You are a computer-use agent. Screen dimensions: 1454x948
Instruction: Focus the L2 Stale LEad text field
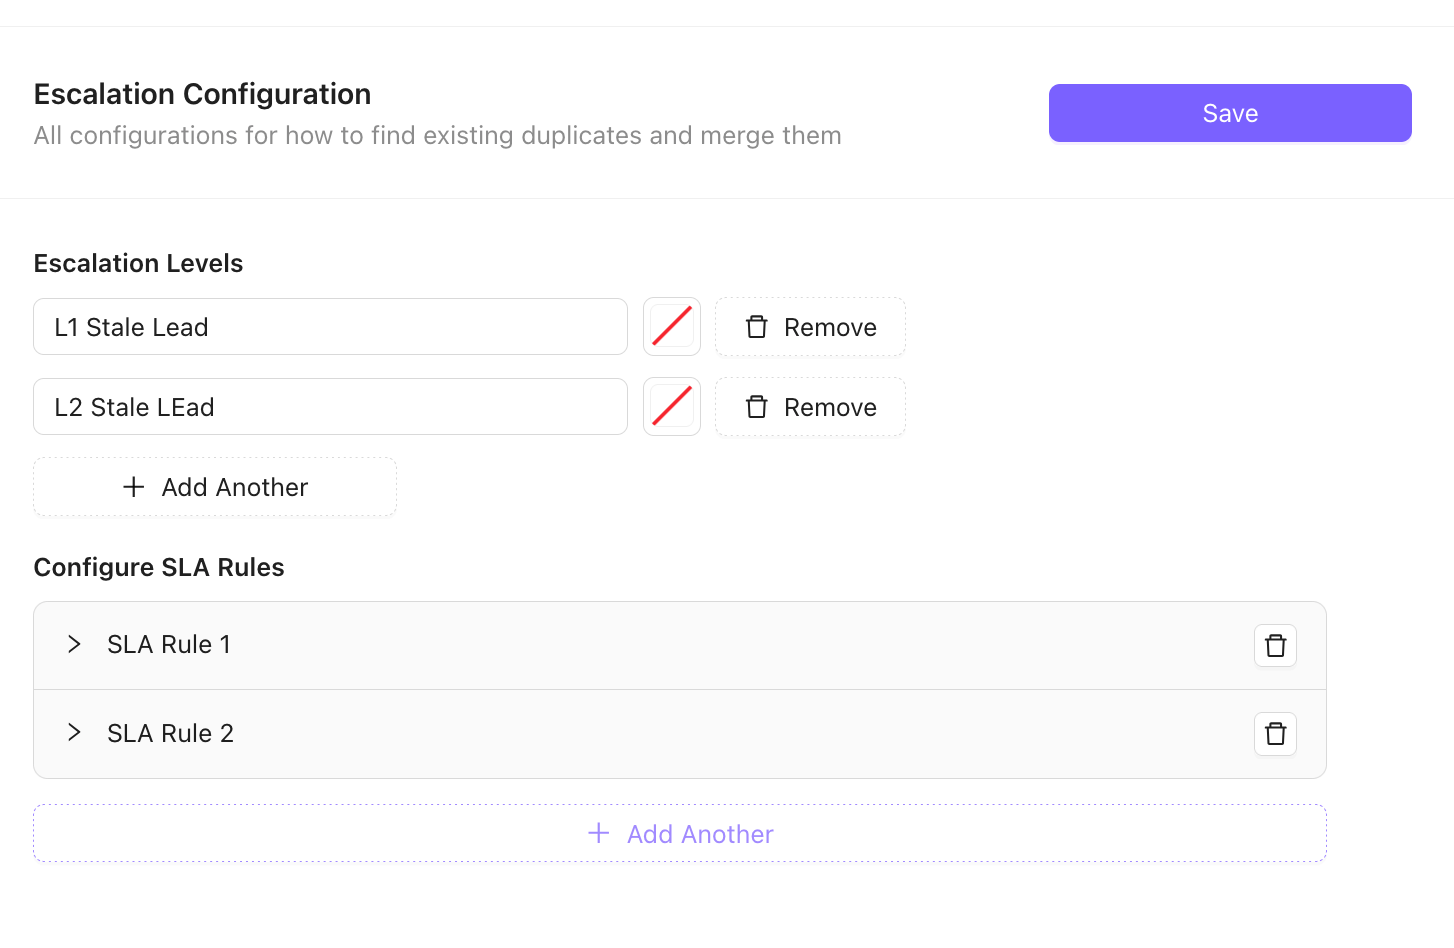tap(330, 407)
